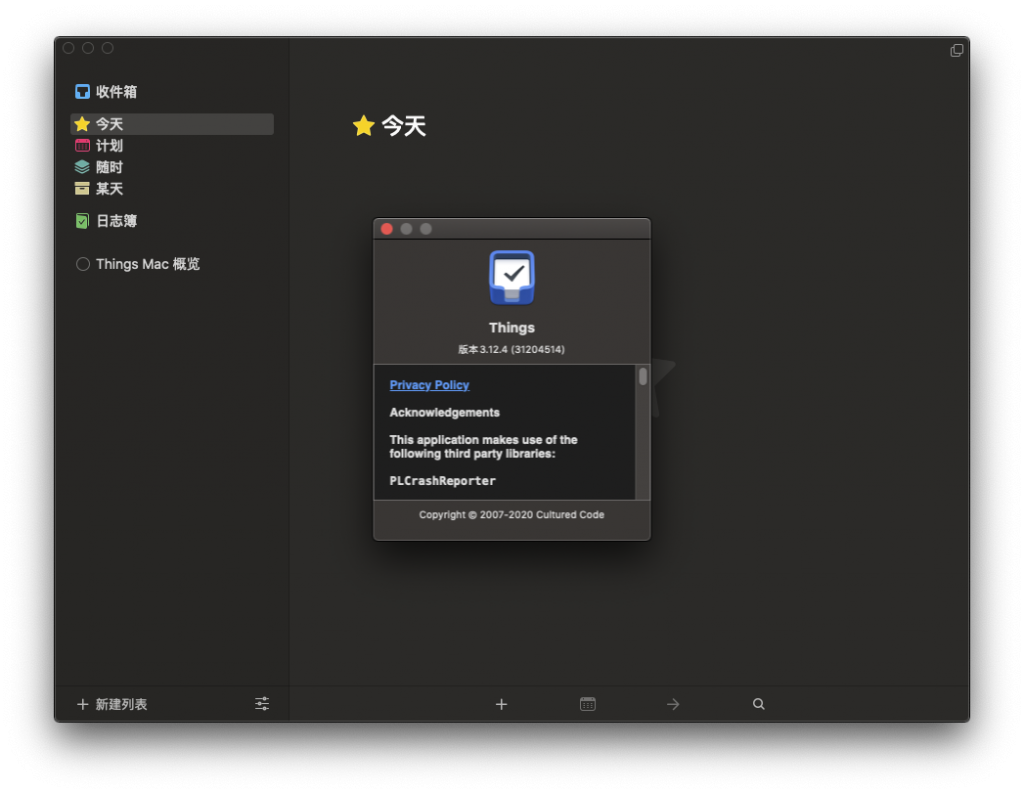Open sidebar filter settings sliders icon
This screenshot has width=1024, height=794.
click(262, 703)
